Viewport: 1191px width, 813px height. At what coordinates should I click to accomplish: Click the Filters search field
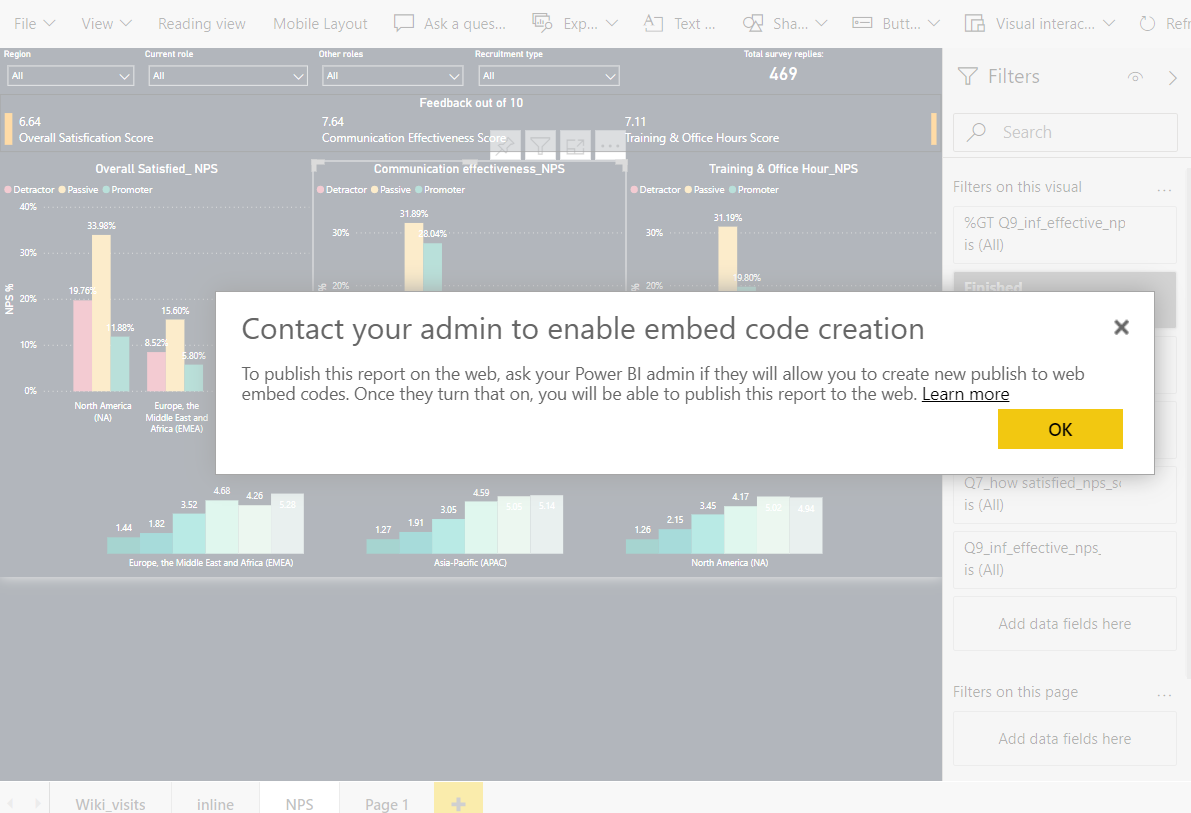[1065, 132]
